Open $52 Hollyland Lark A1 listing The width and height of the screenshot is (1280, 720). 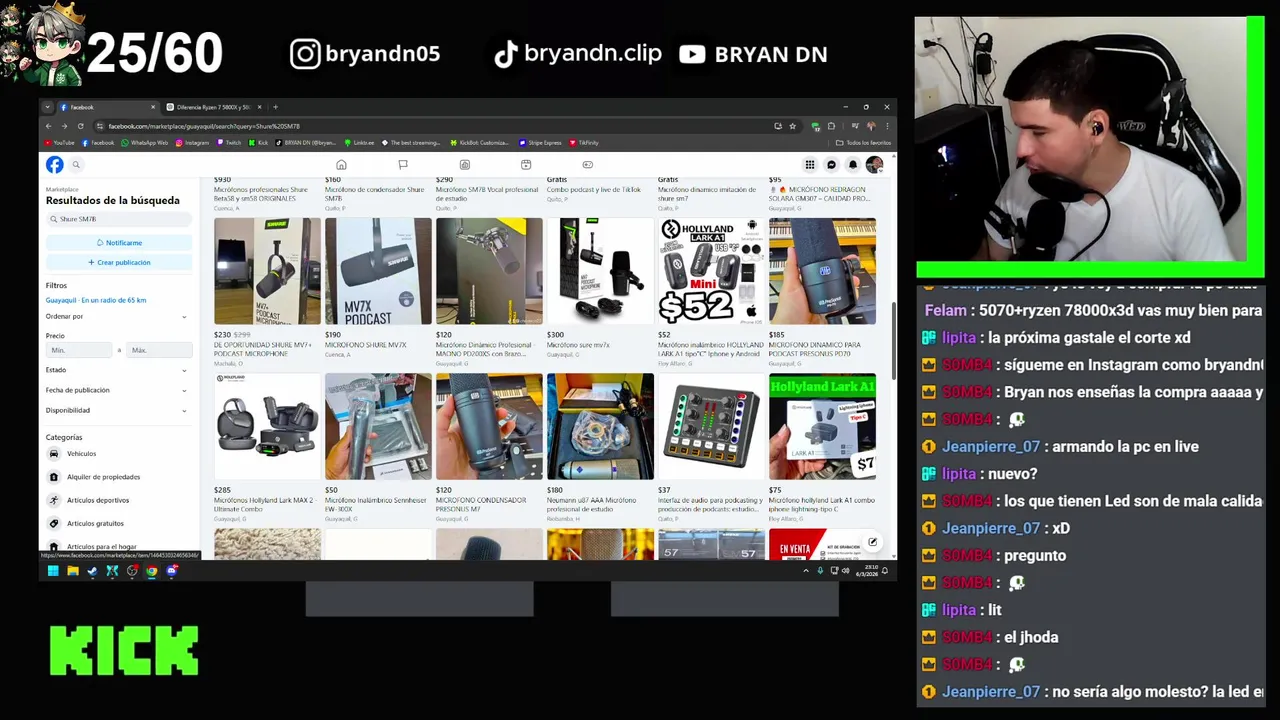point(711,271)
